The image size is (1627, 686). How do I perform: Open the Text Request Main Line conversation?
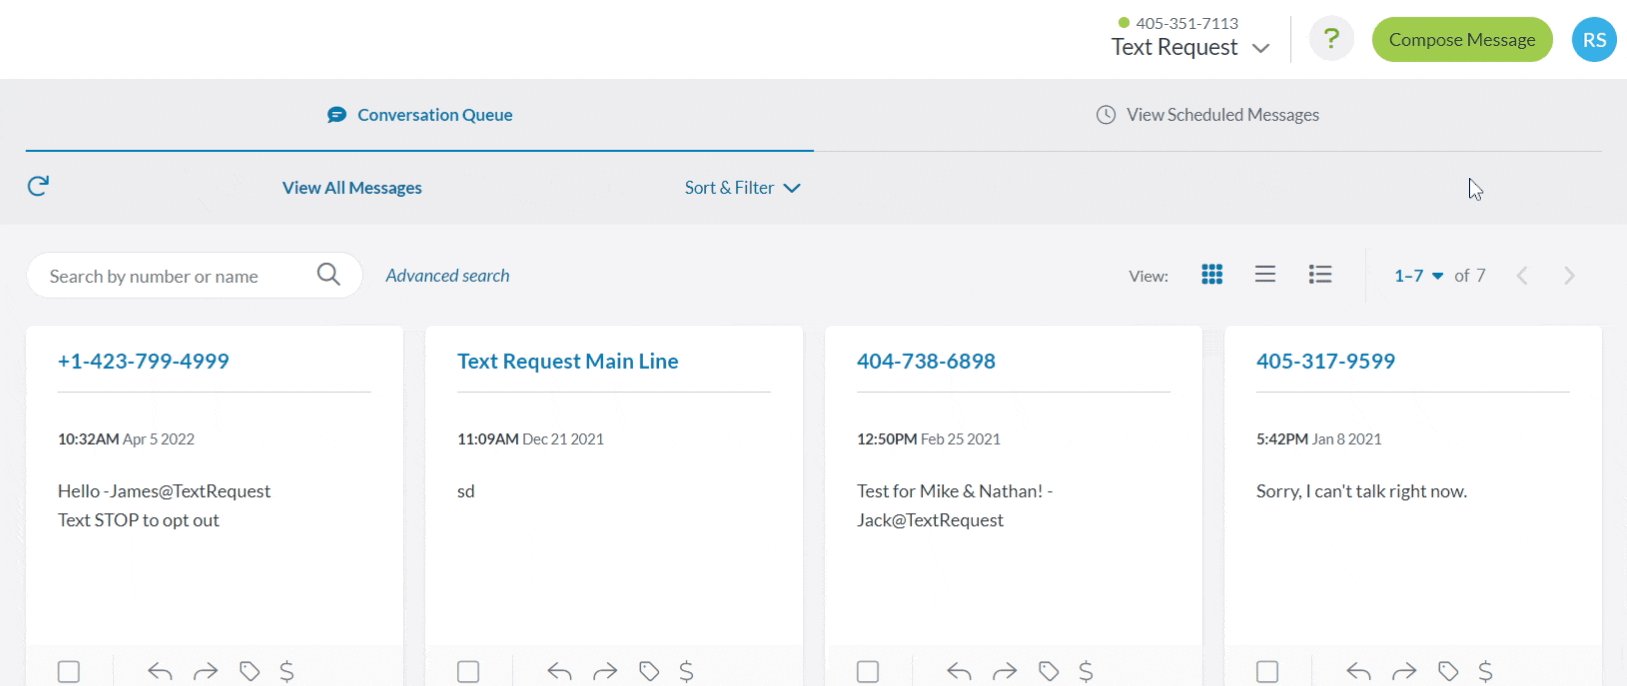pyautogui.click(x=568, y=361)
